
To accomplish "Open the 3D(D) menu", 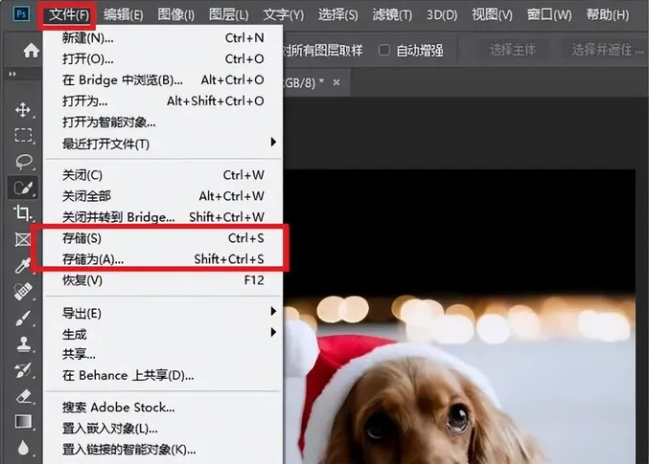I will tap(442, 15).
